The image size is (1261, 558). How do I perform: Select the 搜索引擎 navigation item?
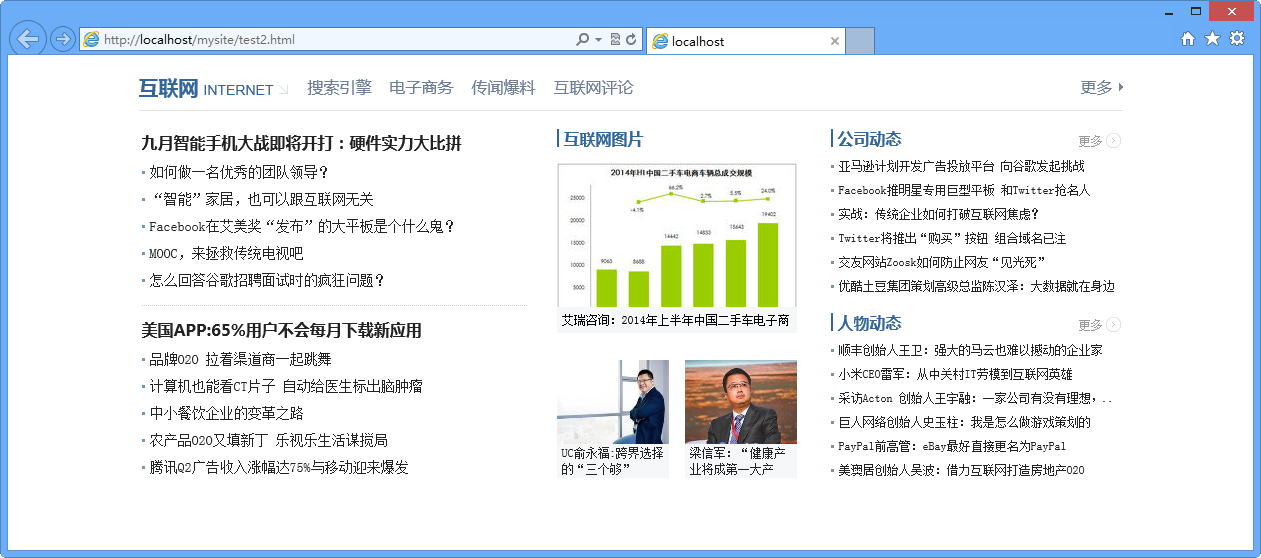(339, 88)
